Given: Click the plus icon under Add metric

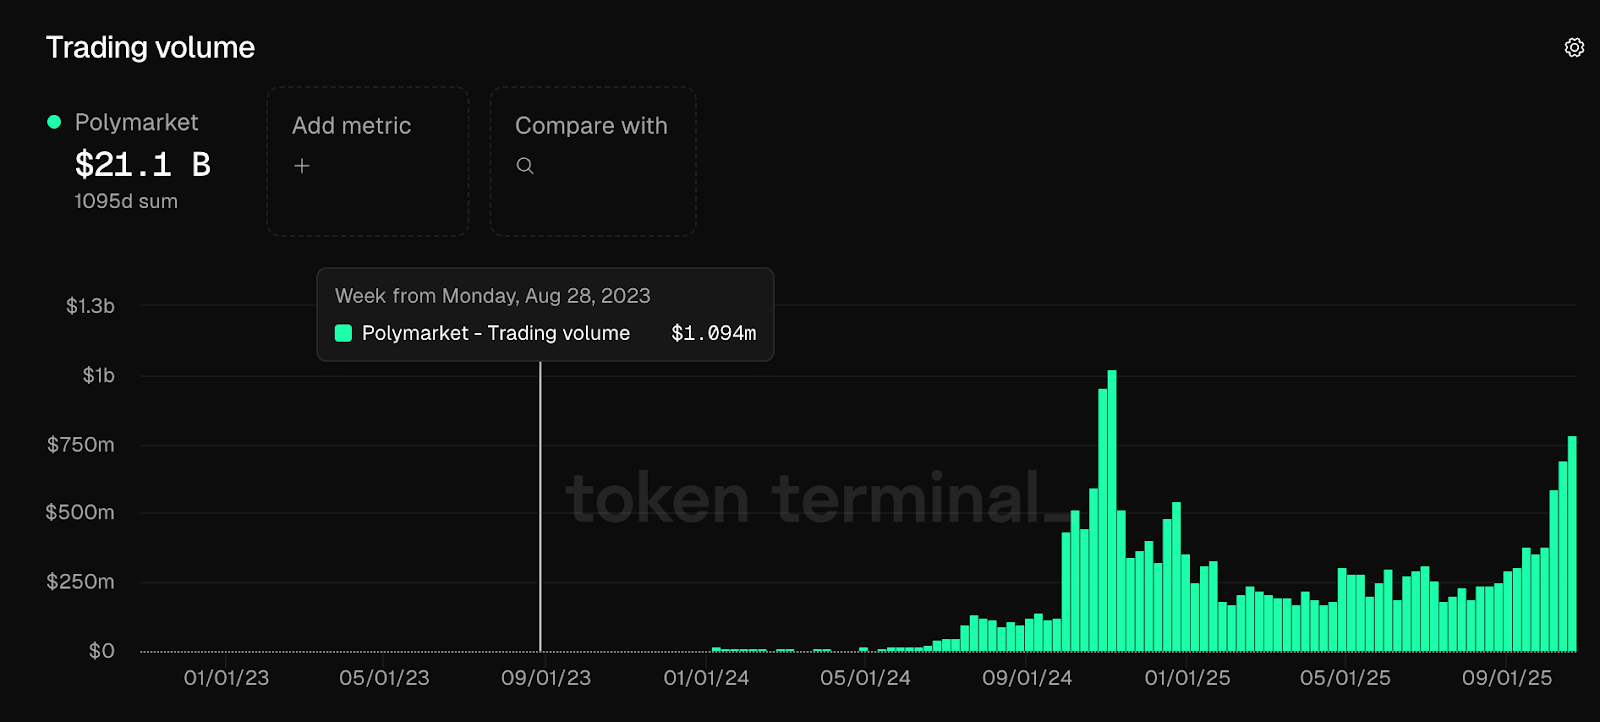Looking at the screenshot, I should pos(302,166).
